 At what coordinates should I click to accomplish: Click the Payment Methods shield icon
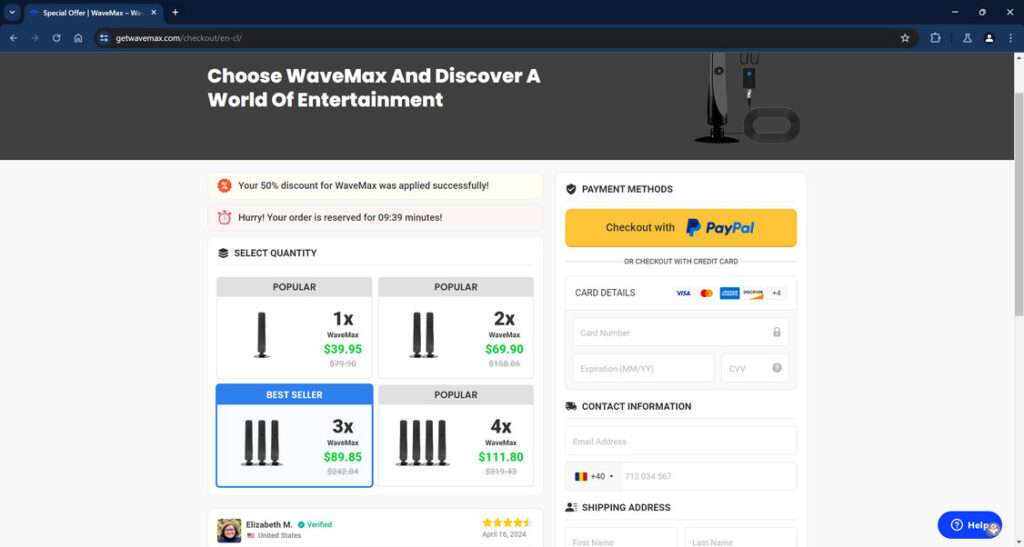click(x=571, y=189)
